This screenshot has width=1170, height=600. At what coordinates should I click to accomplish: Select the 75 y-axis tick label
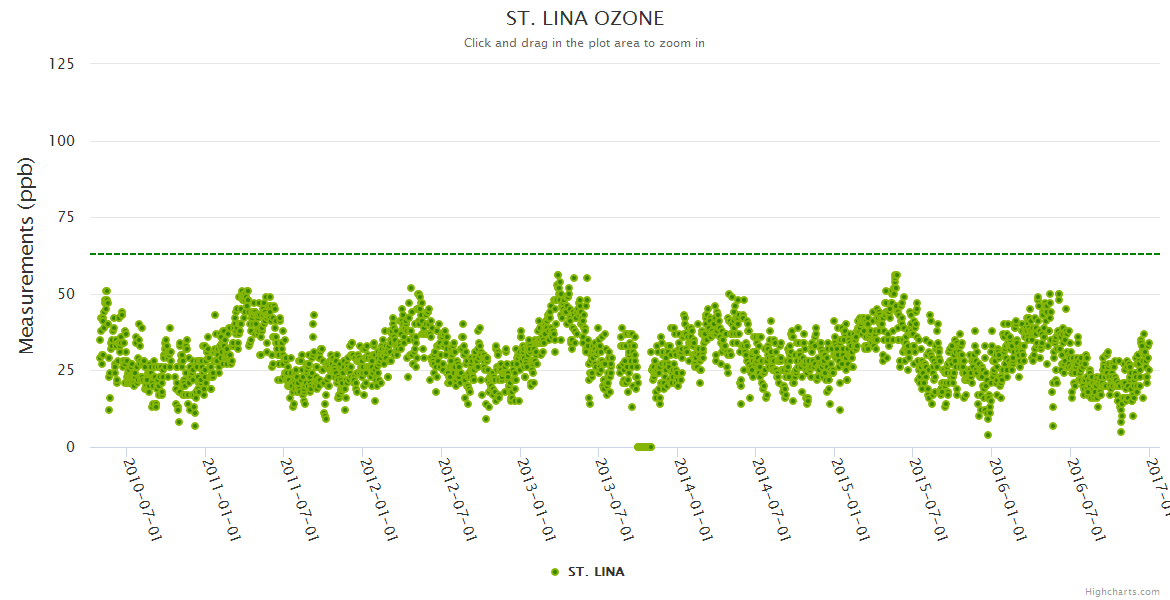(65, 217)
